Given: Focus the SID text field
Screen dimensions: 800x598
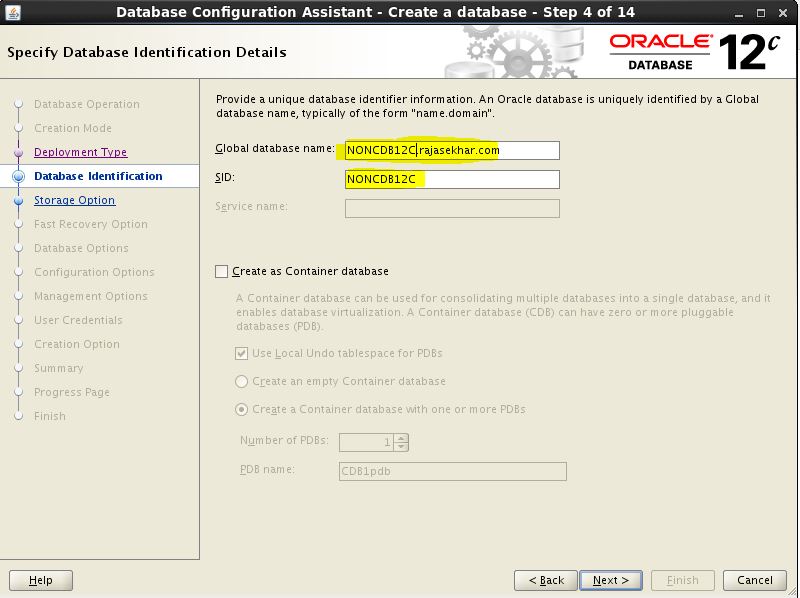Looking at the screenshot, I should tap(452, 179).
